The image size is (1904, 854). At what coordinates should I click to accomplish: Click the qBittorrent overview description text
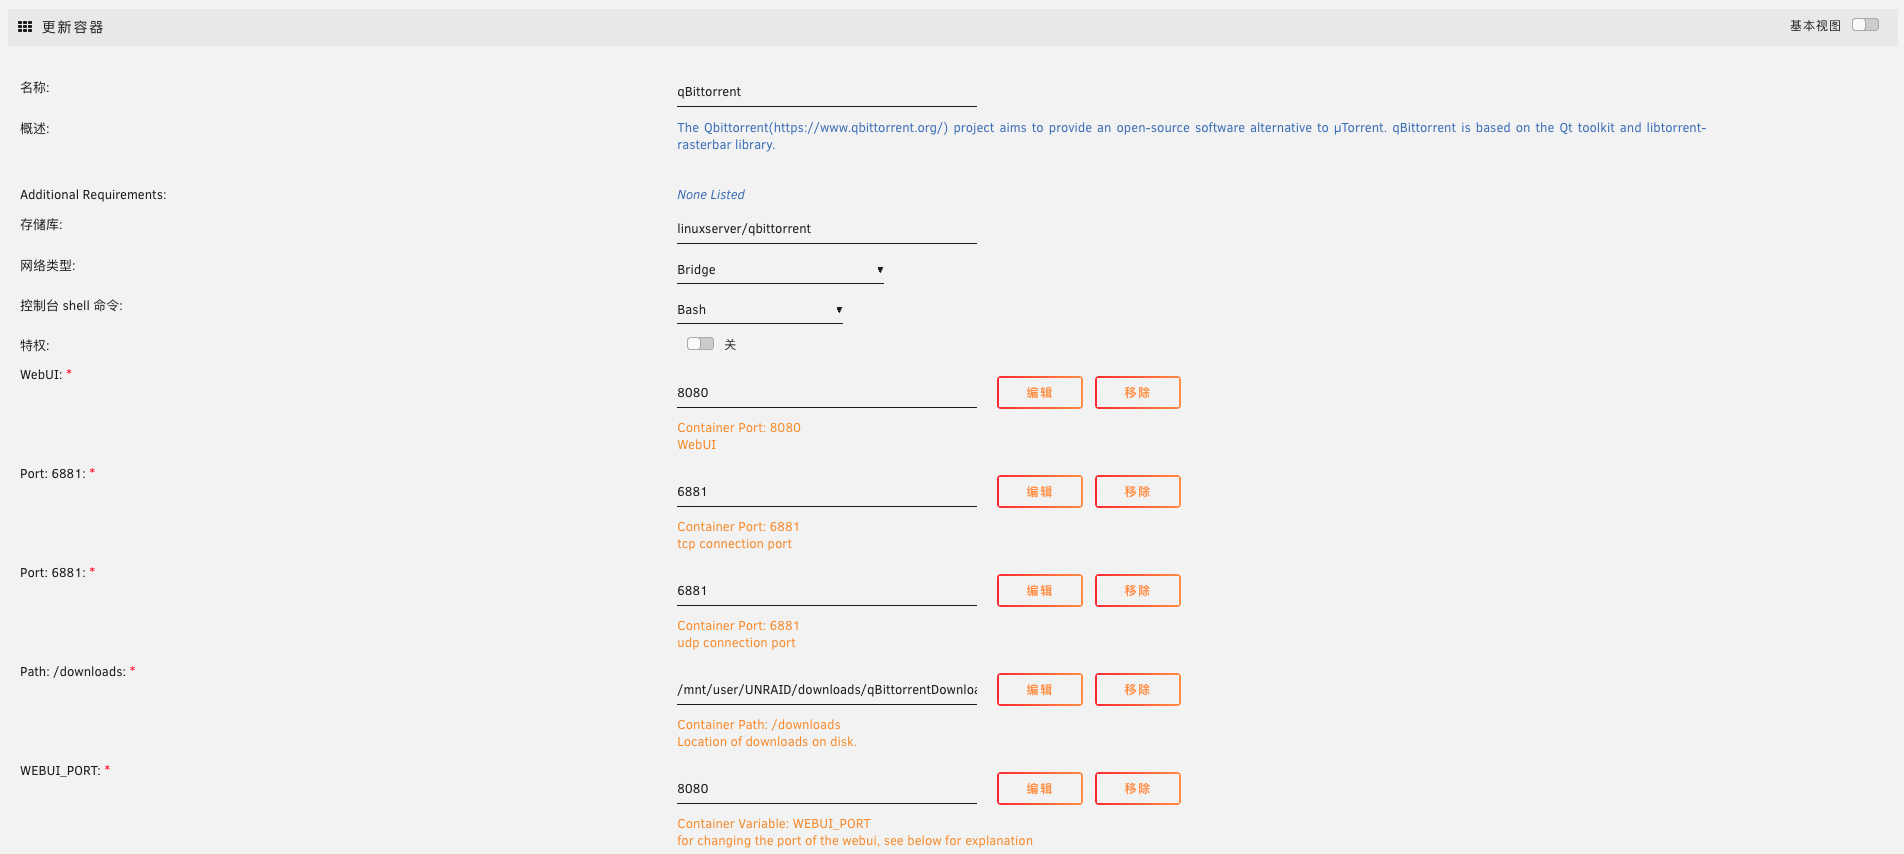[1192, 136]
